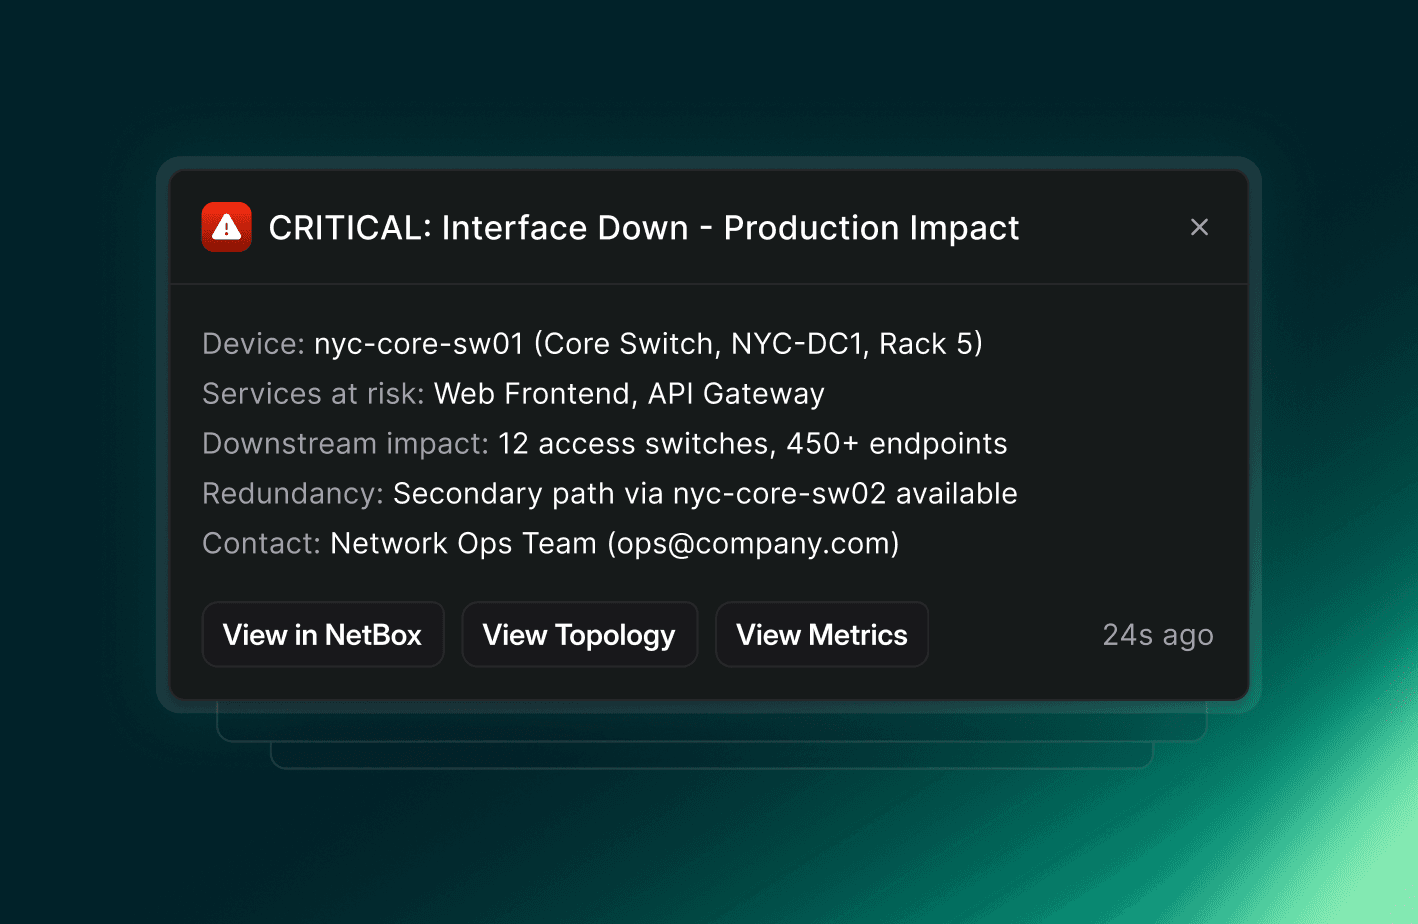View the network topology for this alert
1418x924 pixels.
click(x=579, y=634)
